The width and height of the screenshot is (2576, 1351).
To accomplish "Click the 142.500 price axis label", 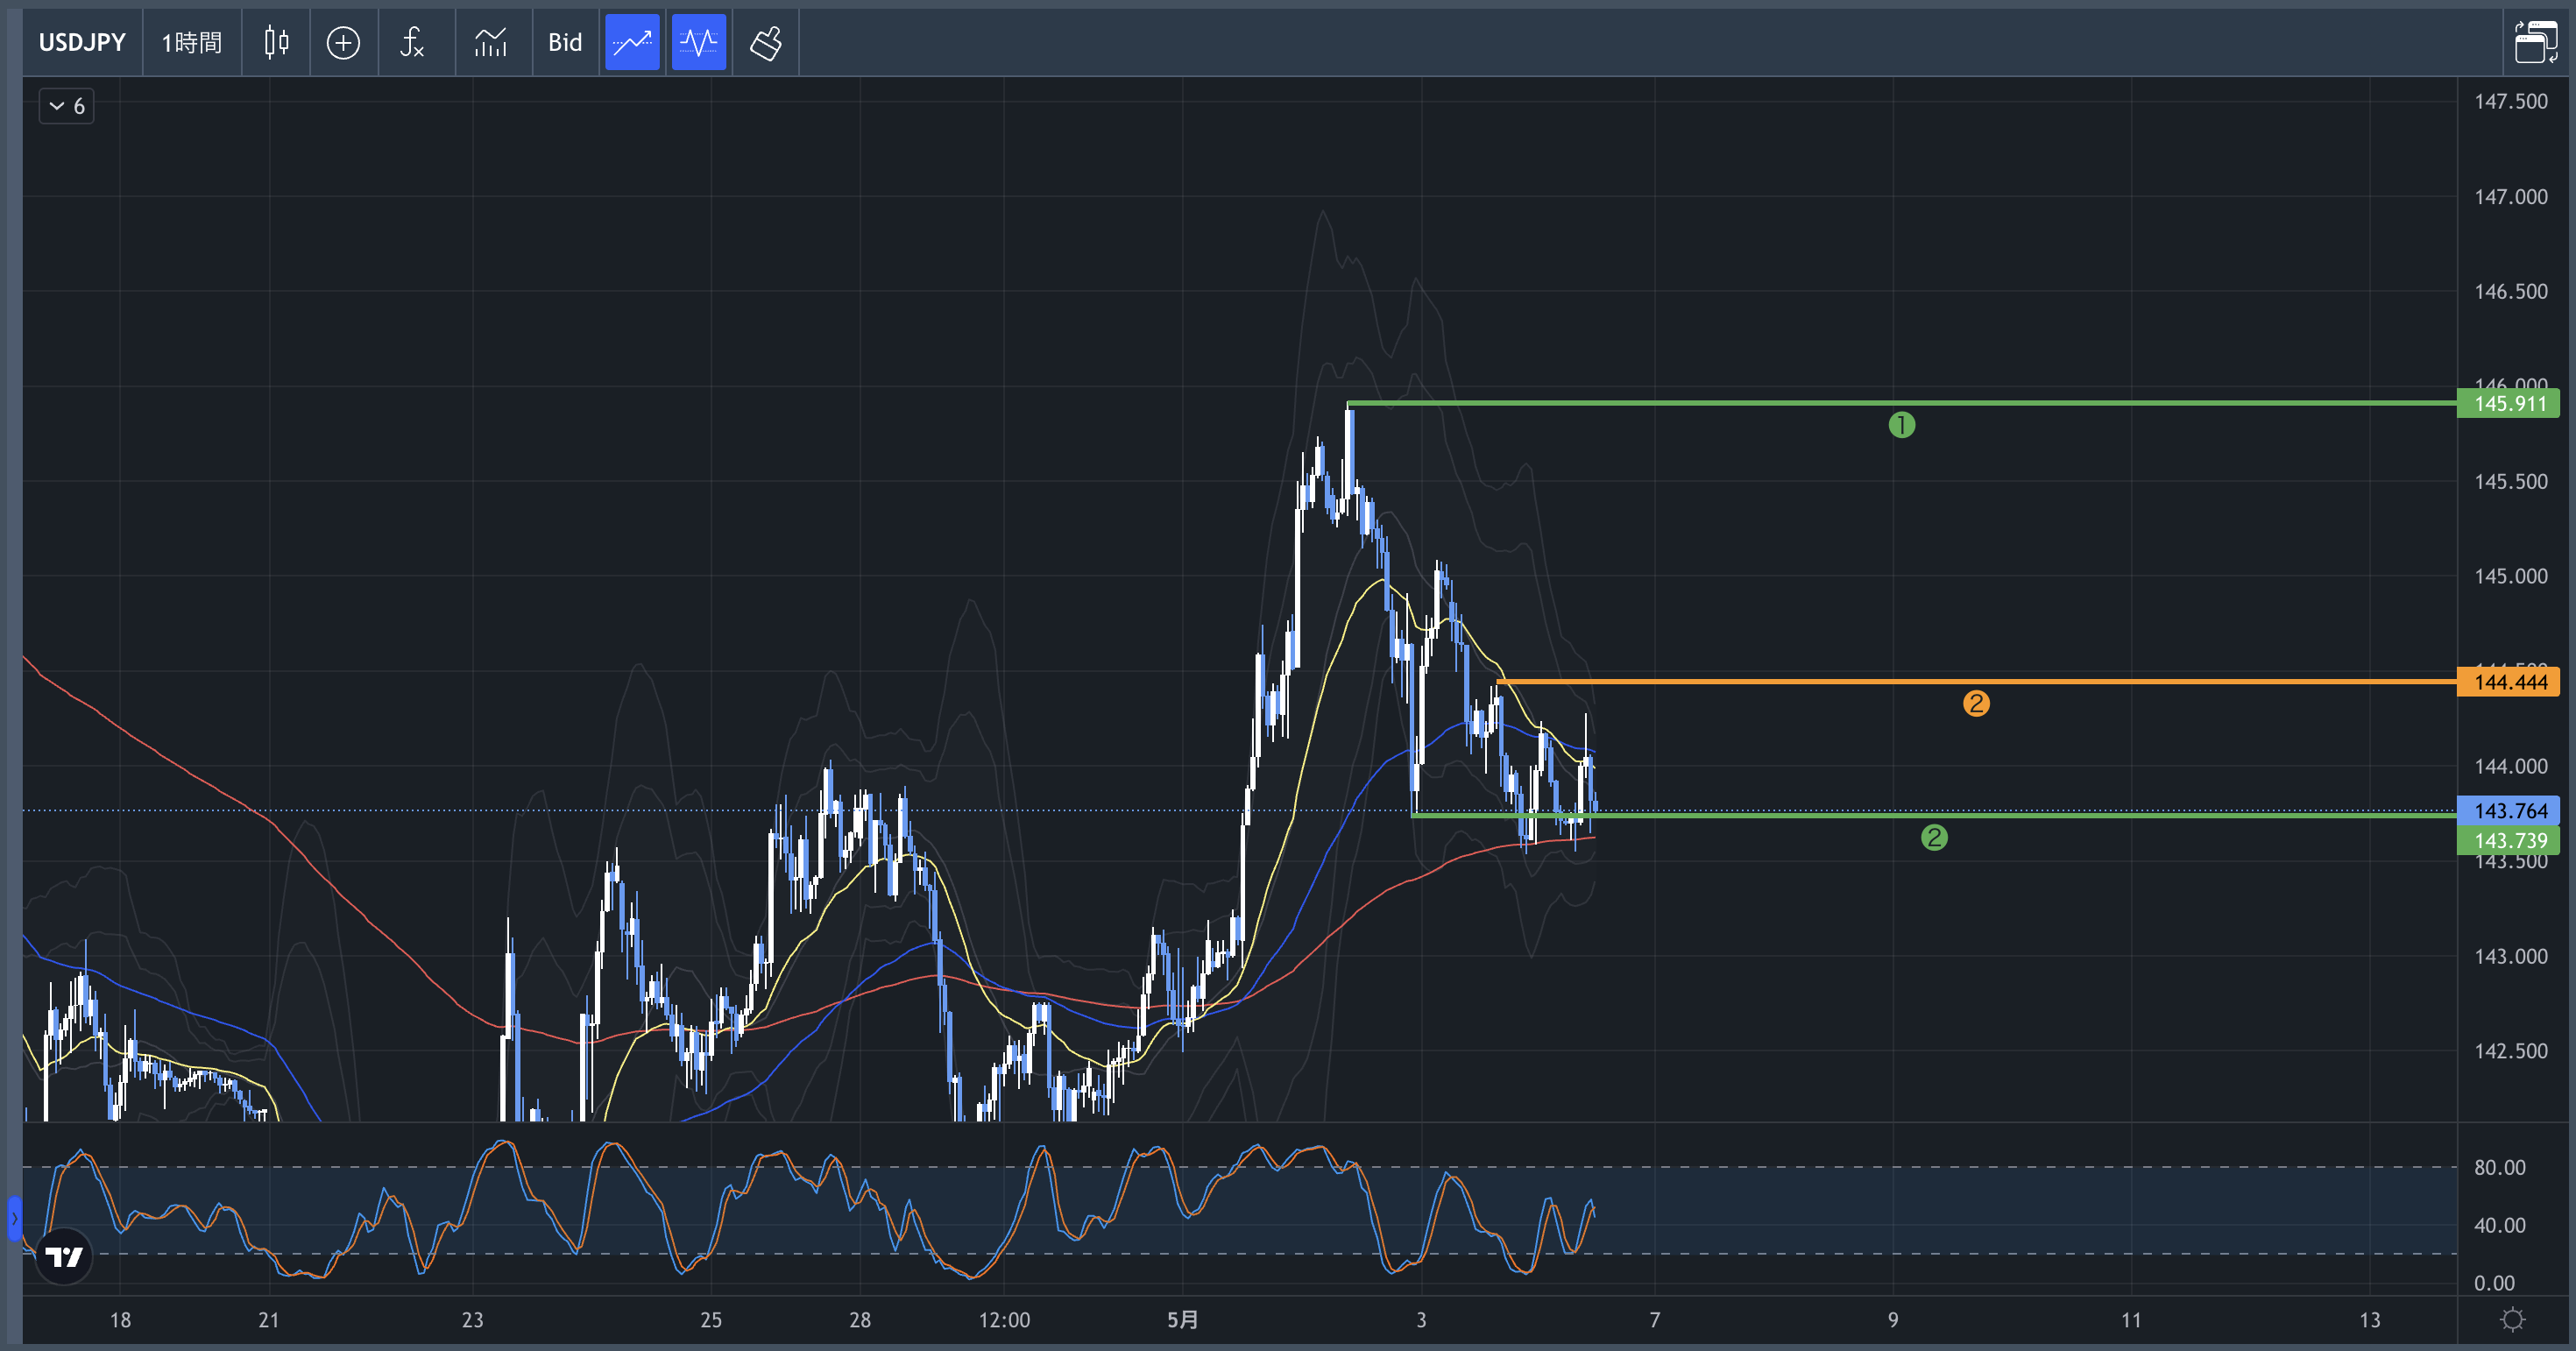I will click(x=2510, y=1051).
